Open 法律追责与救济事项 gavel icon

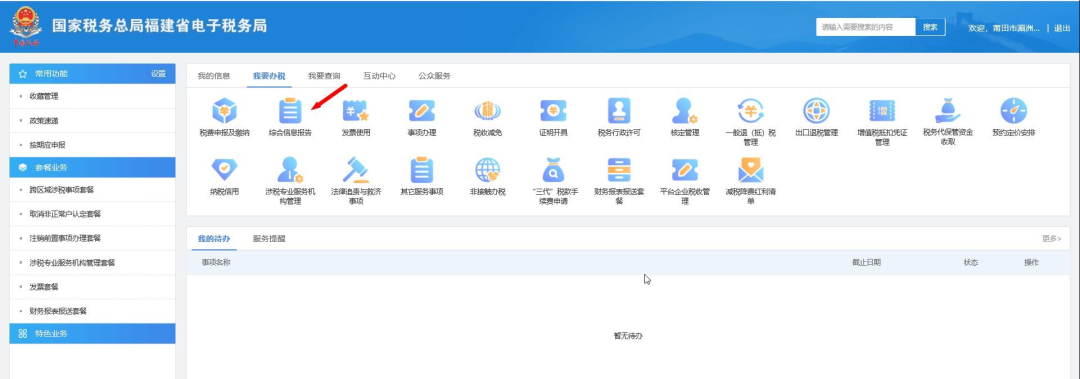(356, 170)
